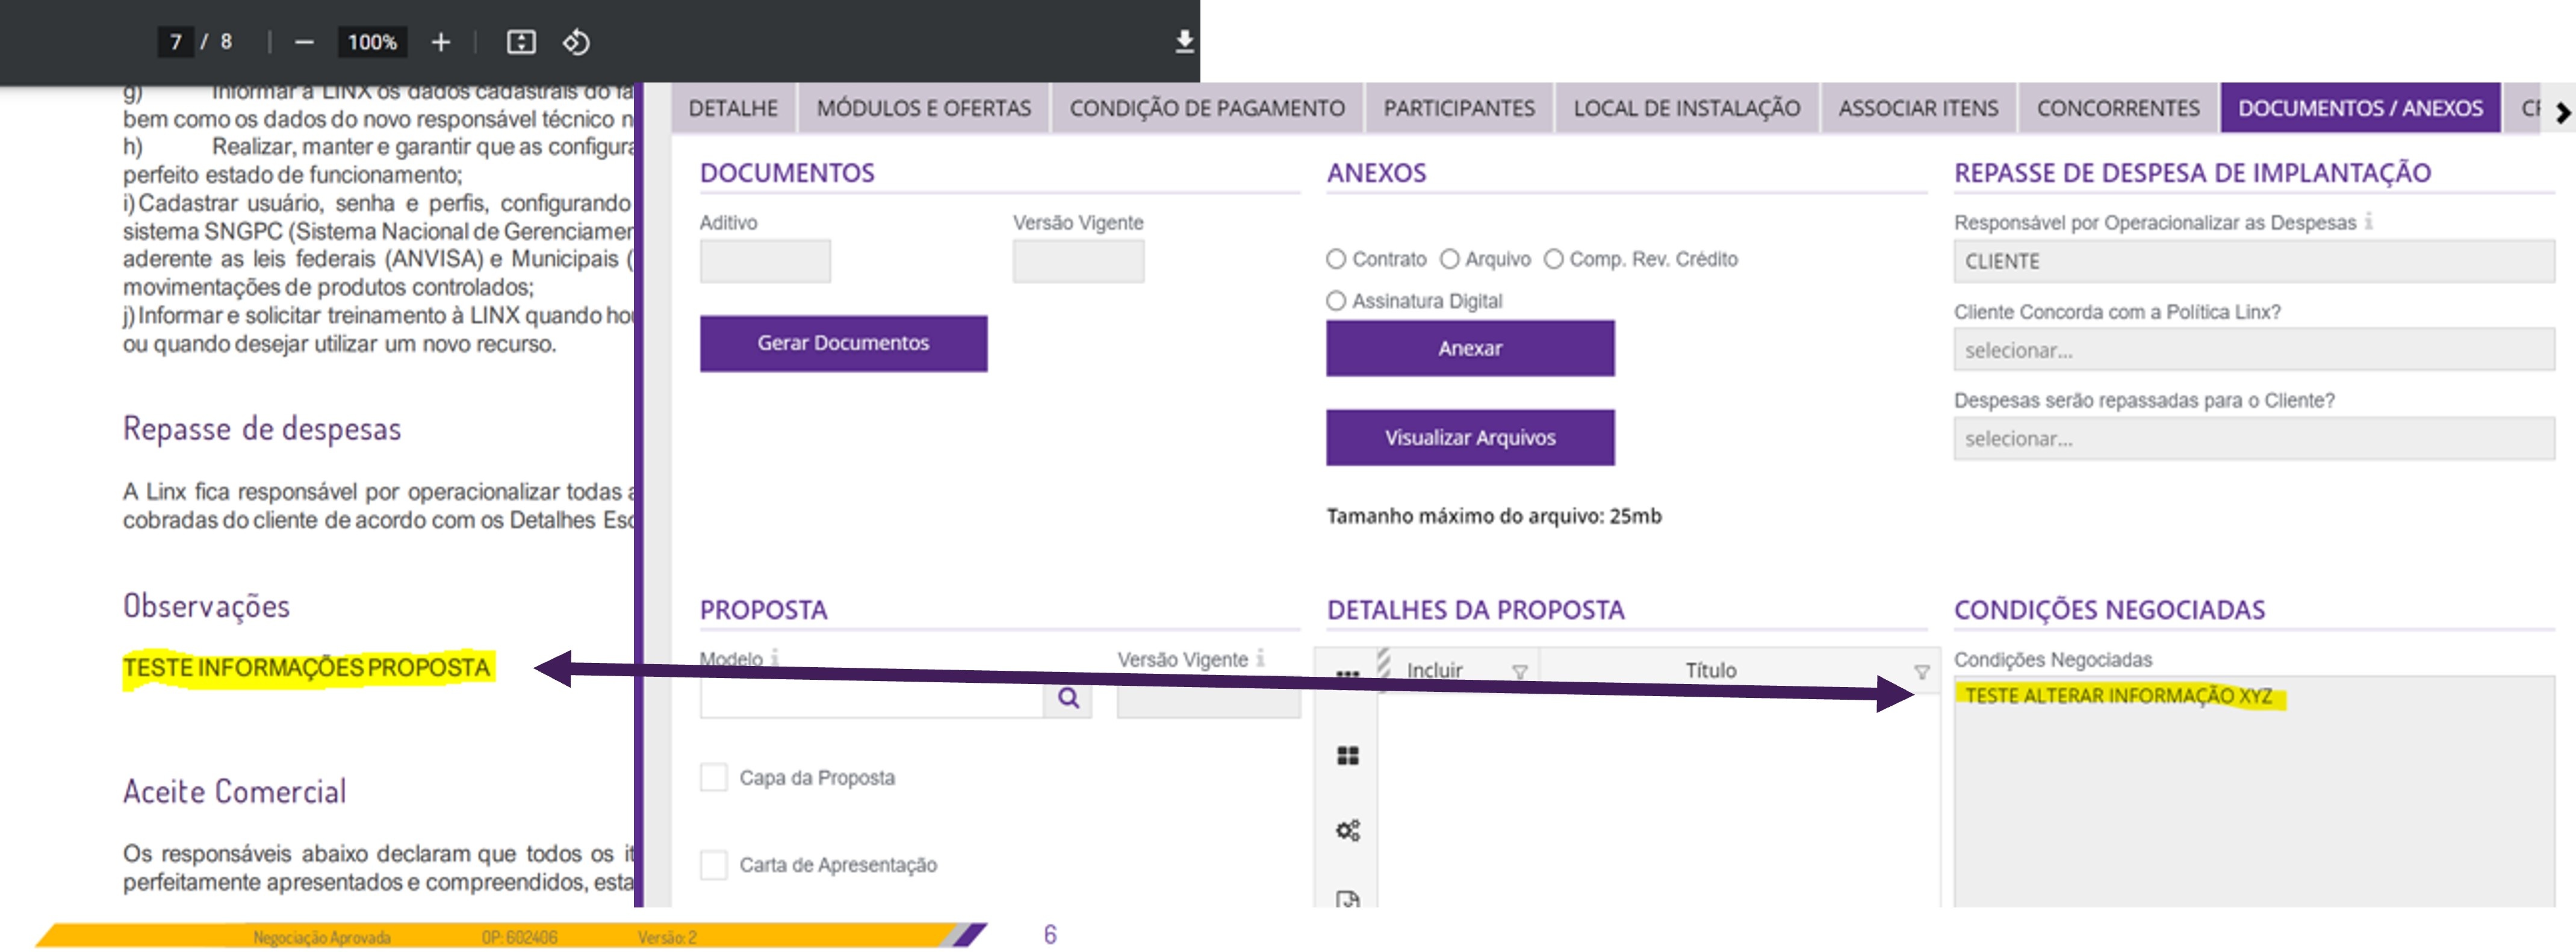Open the Despesas serão repassadas dropdown
Viewport: 2576px width, 952px height.
coord(2252,439)
